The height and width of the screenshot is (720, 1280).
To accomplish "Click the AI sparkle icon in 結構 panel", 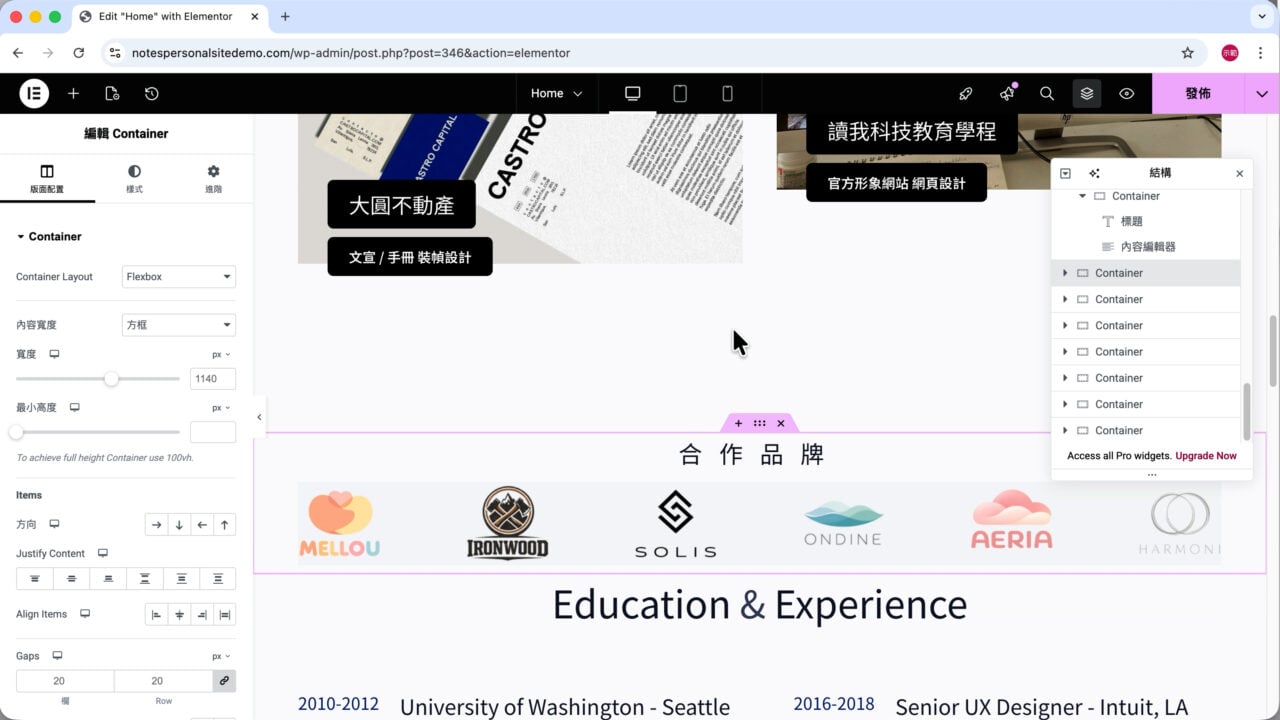I will click(1094, 173).
